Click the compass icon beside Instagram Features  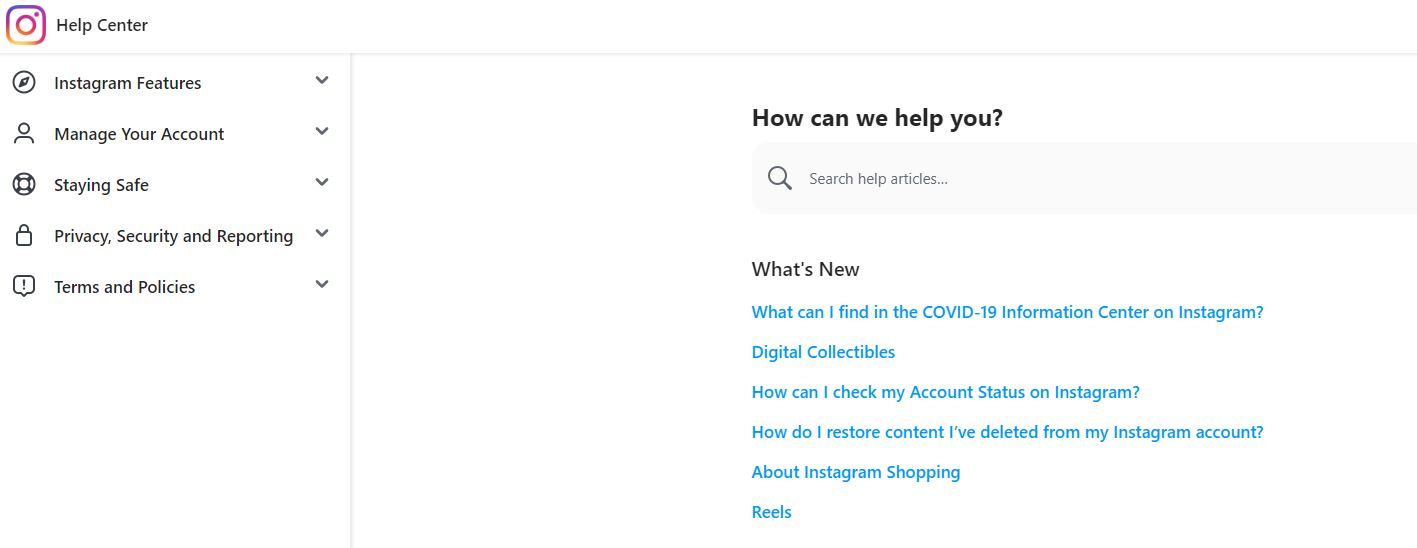[x=24, y=83]
